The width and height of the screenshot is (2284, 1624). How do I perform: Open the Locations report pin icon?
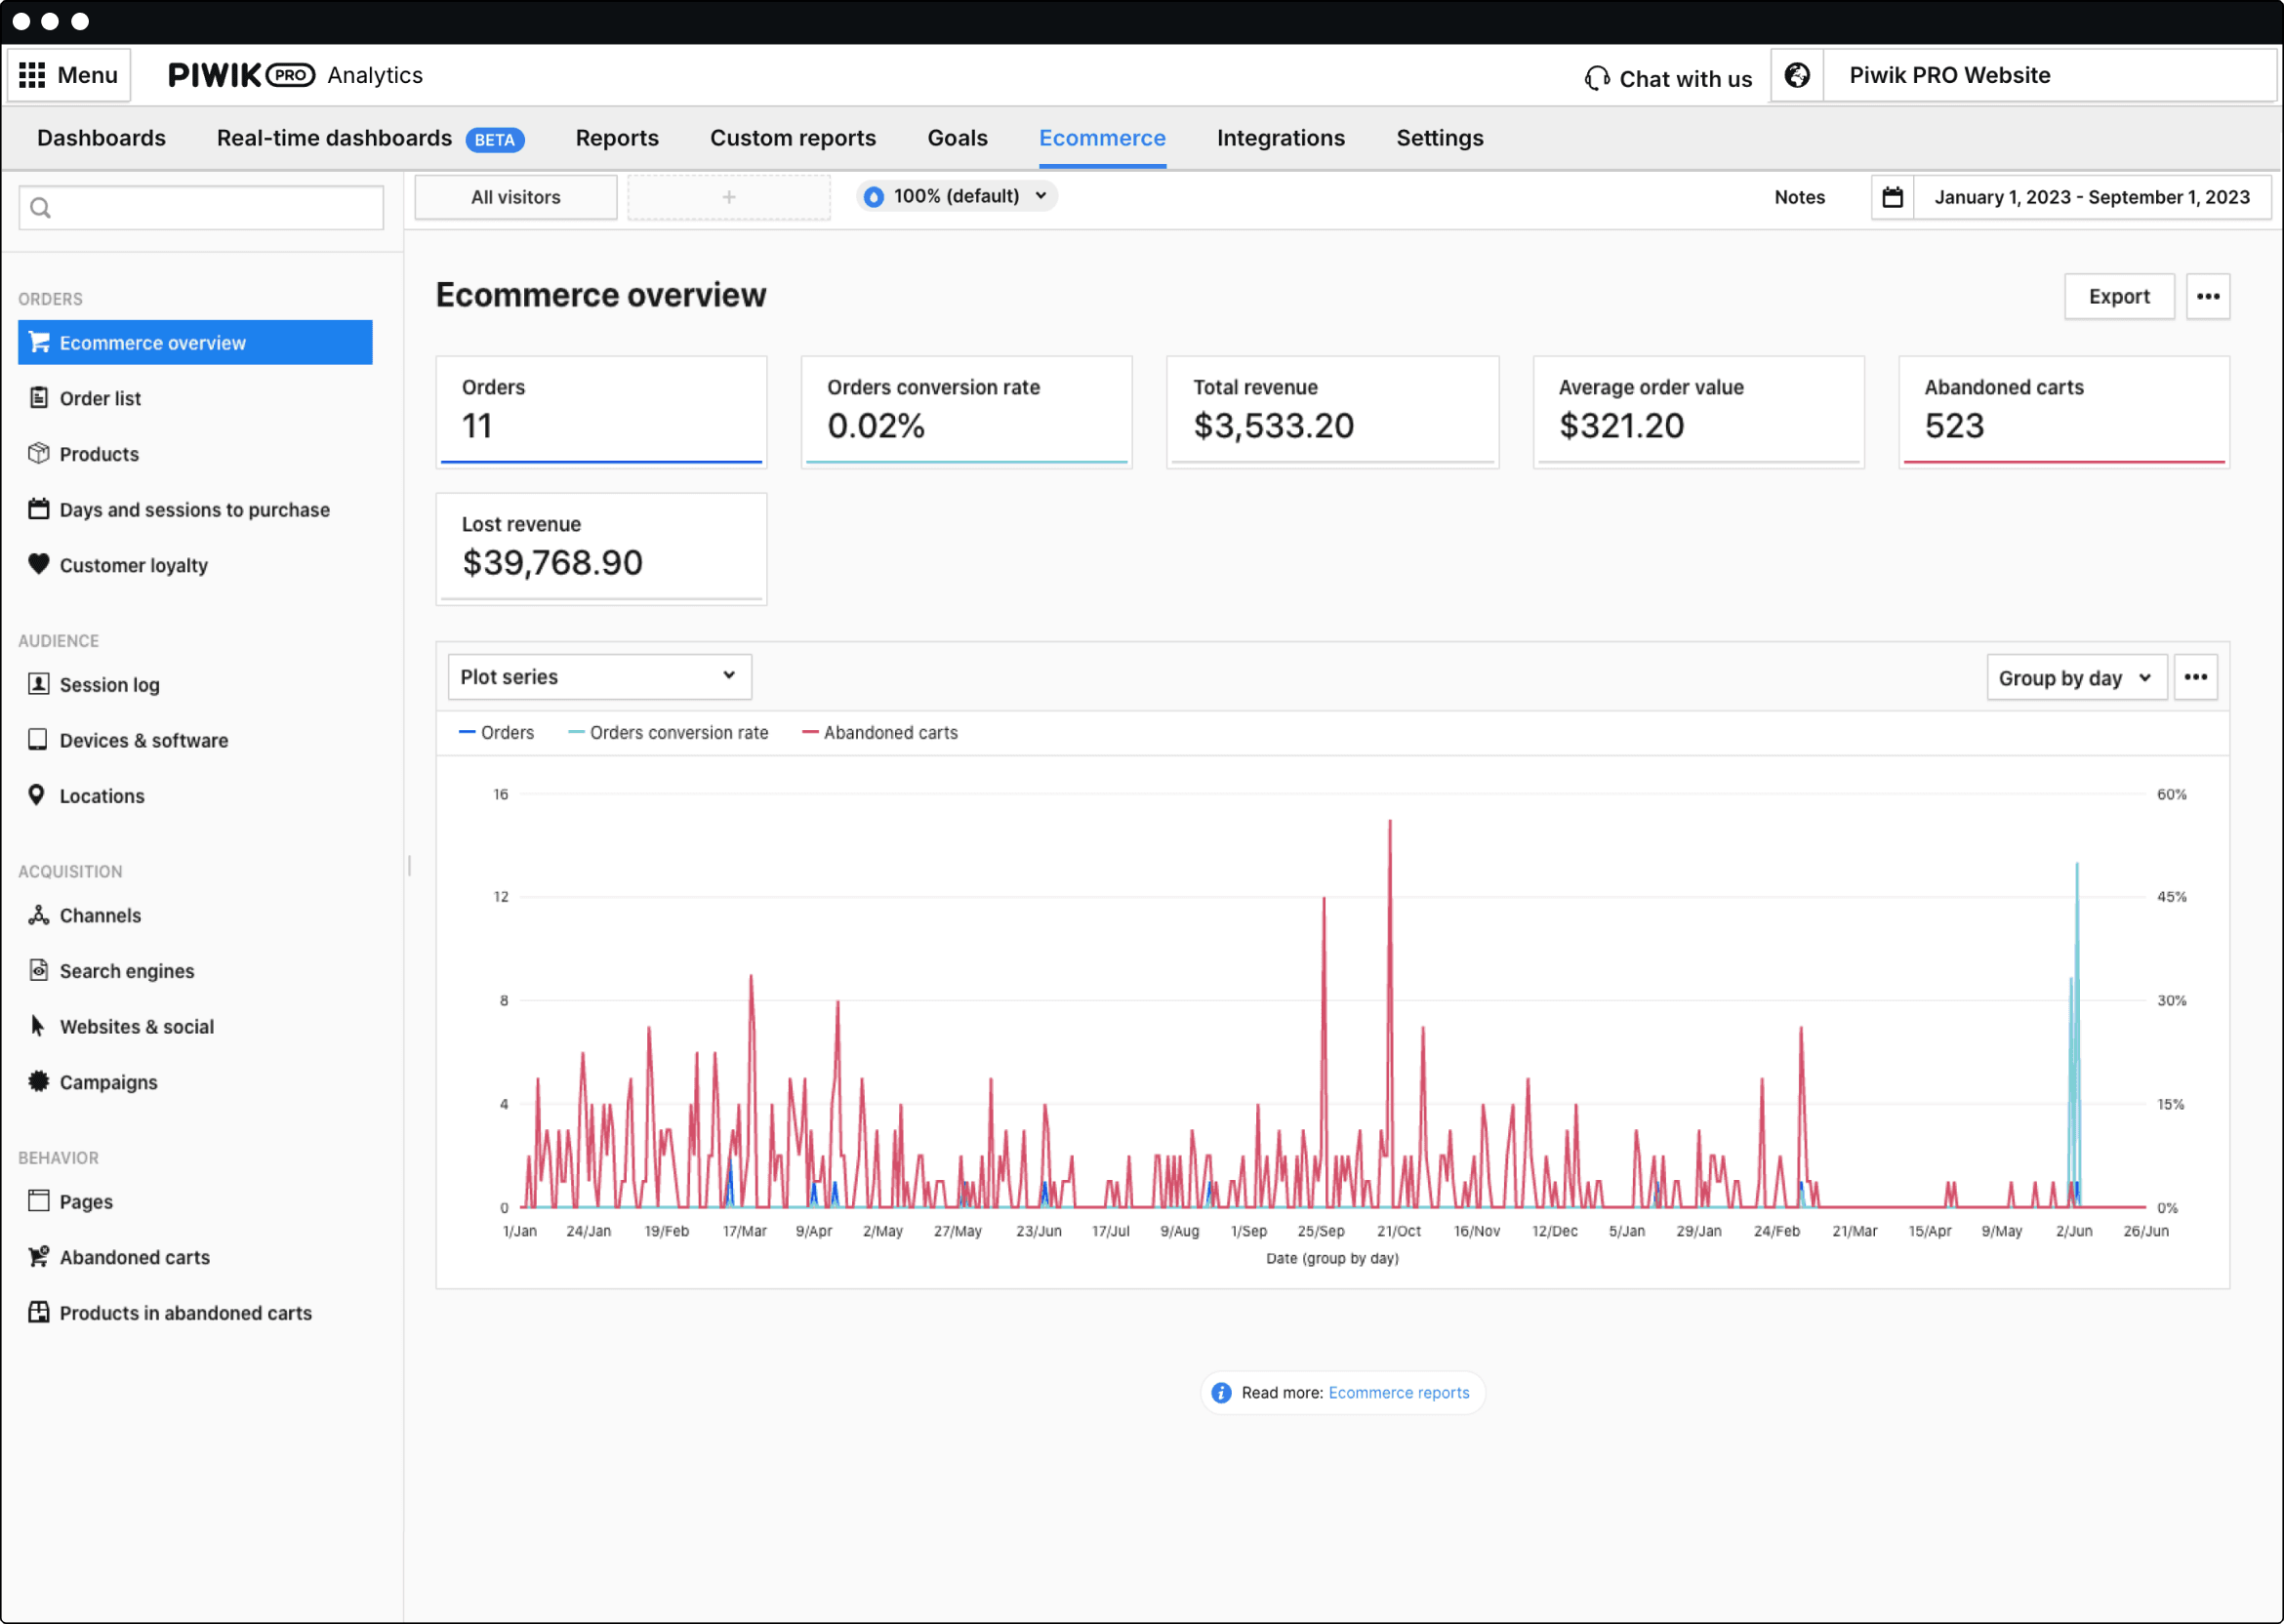point(37,795)
